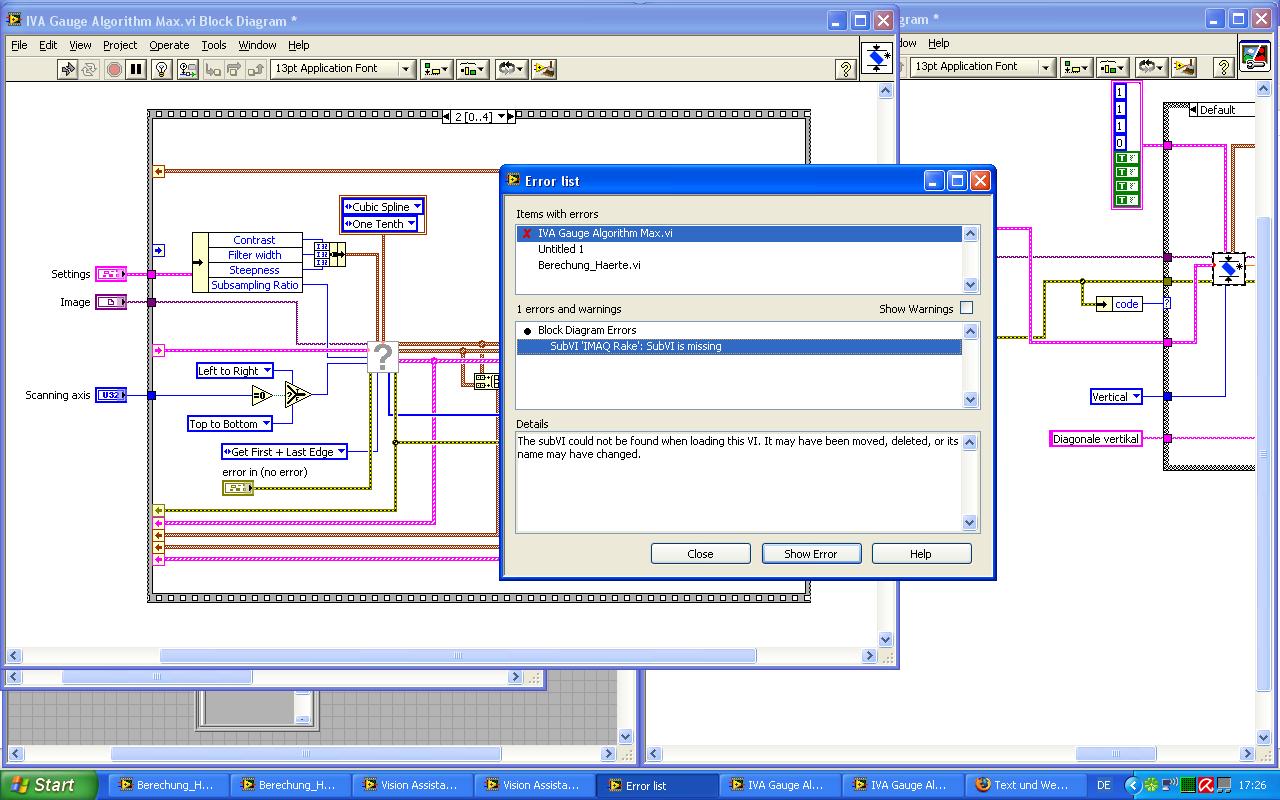Click the broken Run arrow button
This screenshot has width=1280, height=800.
pyautogui.click(x=67, y=69)
